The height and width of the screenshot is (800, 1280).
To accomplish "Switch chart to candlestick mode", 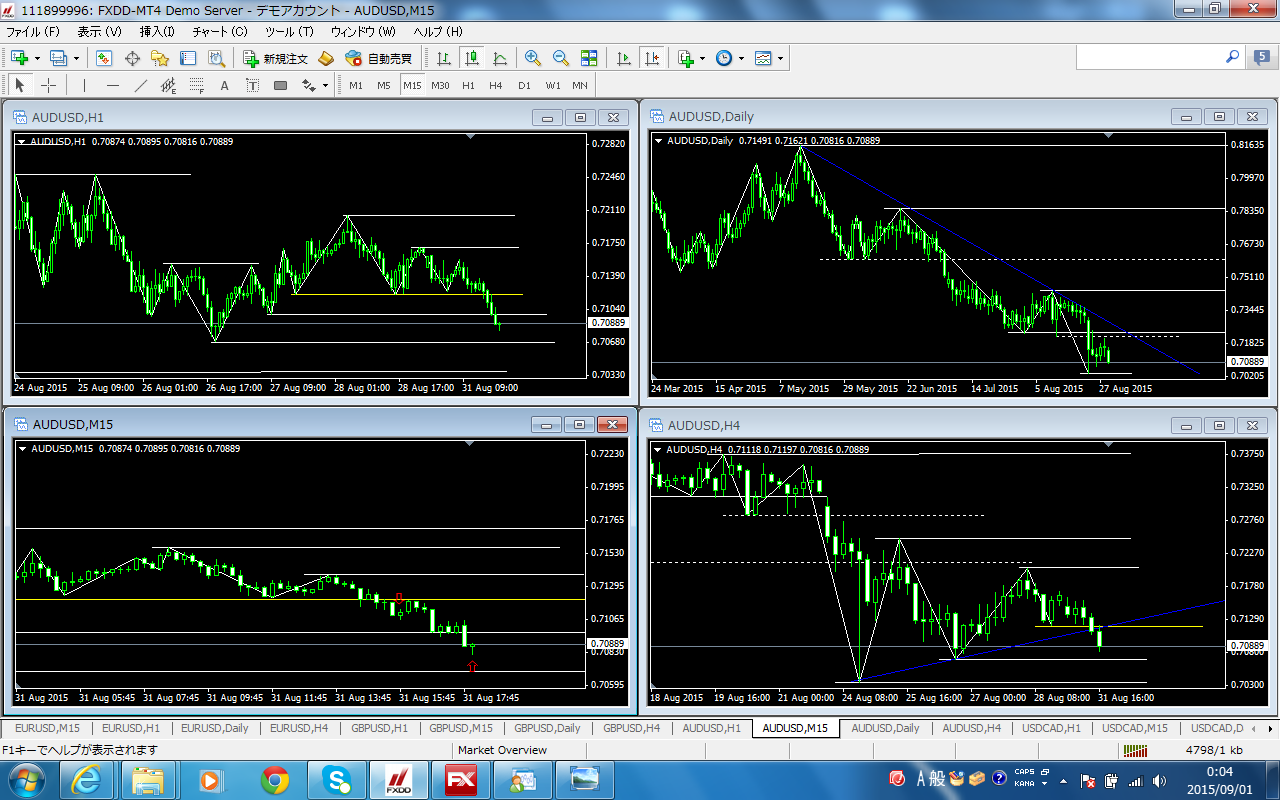I will [x=472, y=59].
